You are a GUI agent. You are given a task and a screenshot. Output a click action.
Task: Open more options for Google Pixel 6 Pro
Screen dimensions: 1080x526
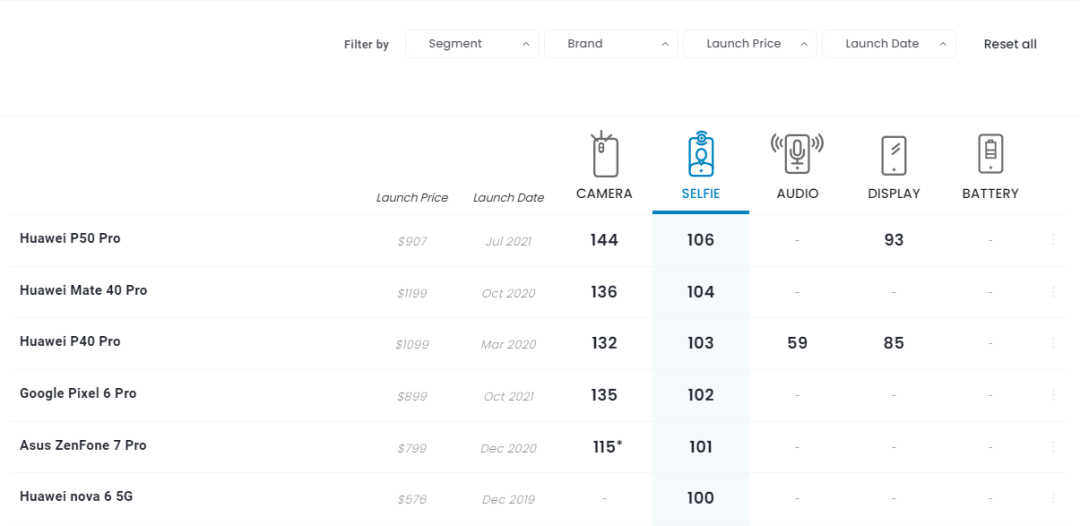click(x=1053, y=395)
